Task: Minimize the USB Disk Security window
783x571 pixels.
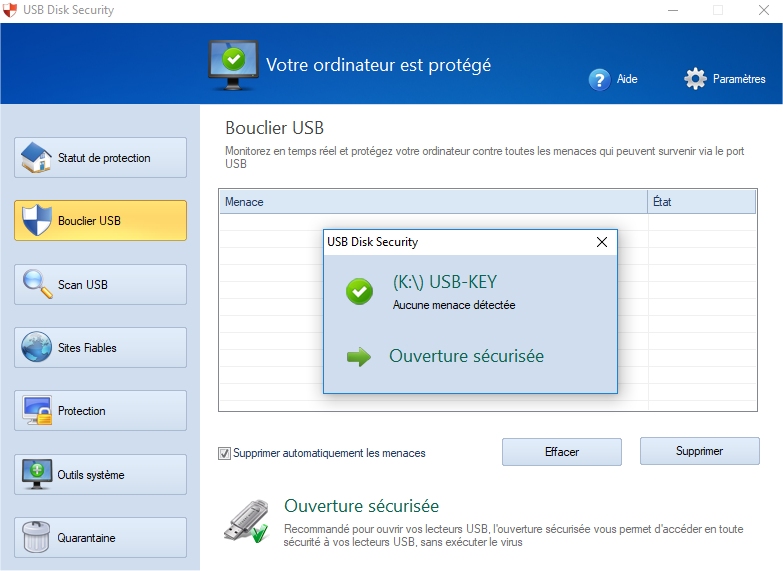Action: coord(673,10)
